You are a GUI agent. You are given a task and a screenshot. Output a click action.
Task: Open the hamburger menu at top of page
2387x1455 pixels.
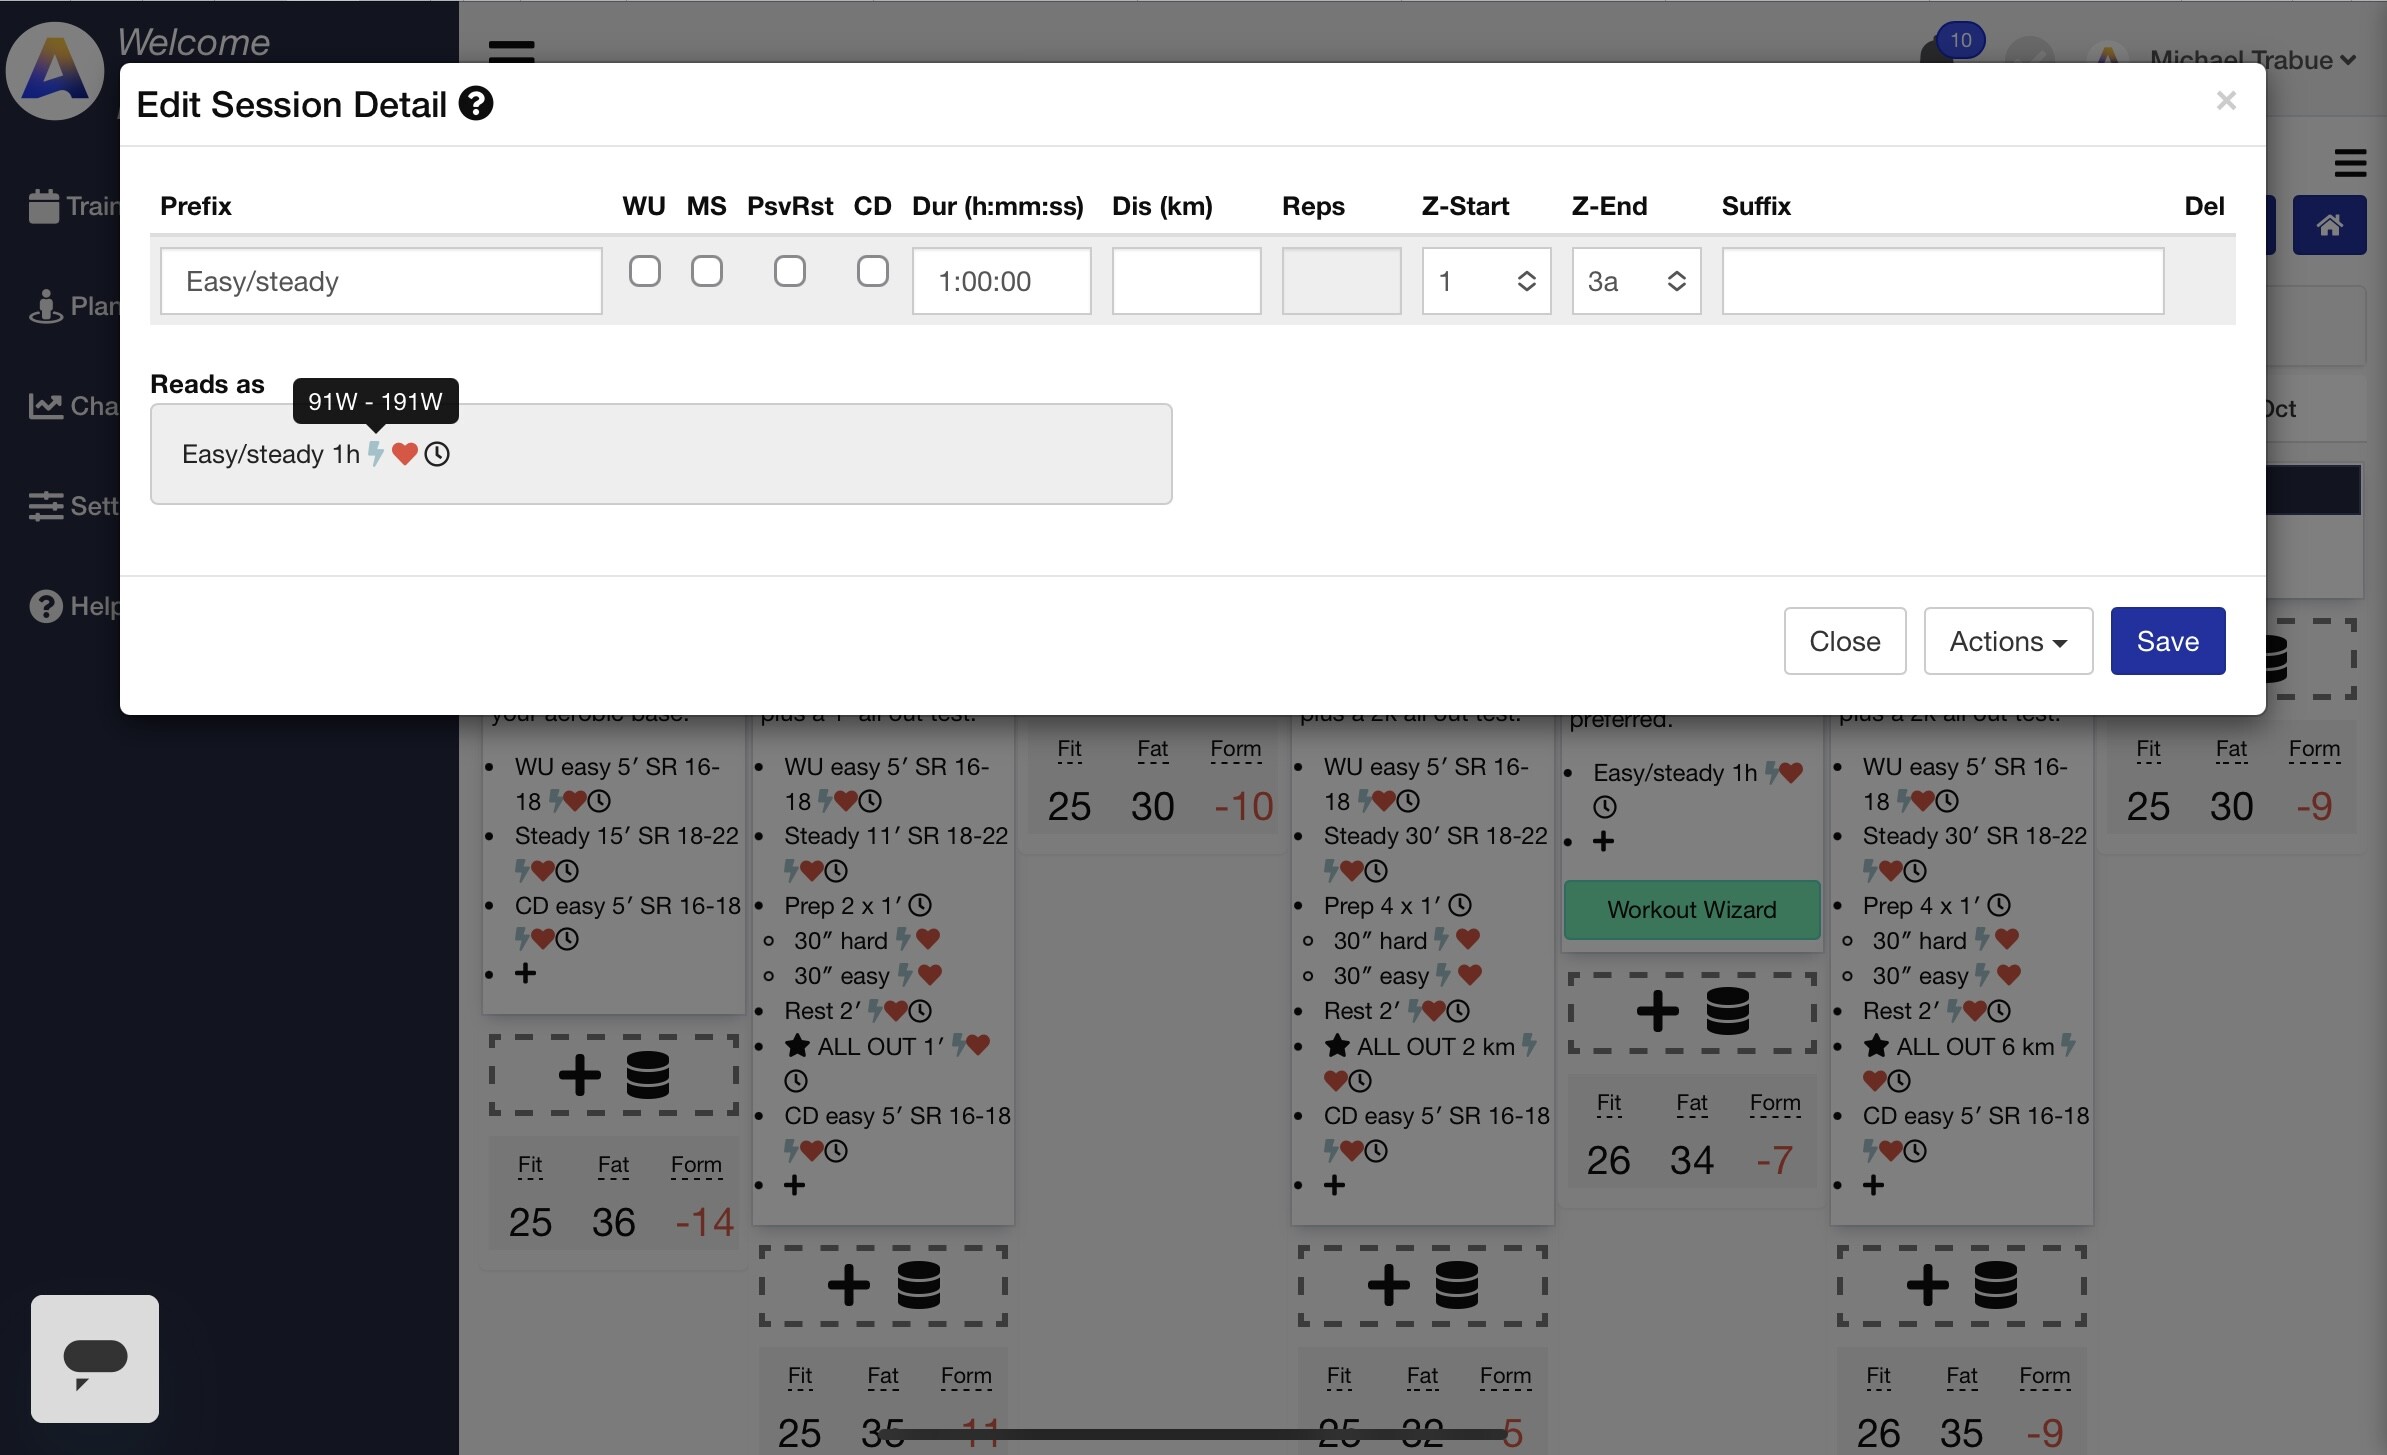click(x=511, y=50)
